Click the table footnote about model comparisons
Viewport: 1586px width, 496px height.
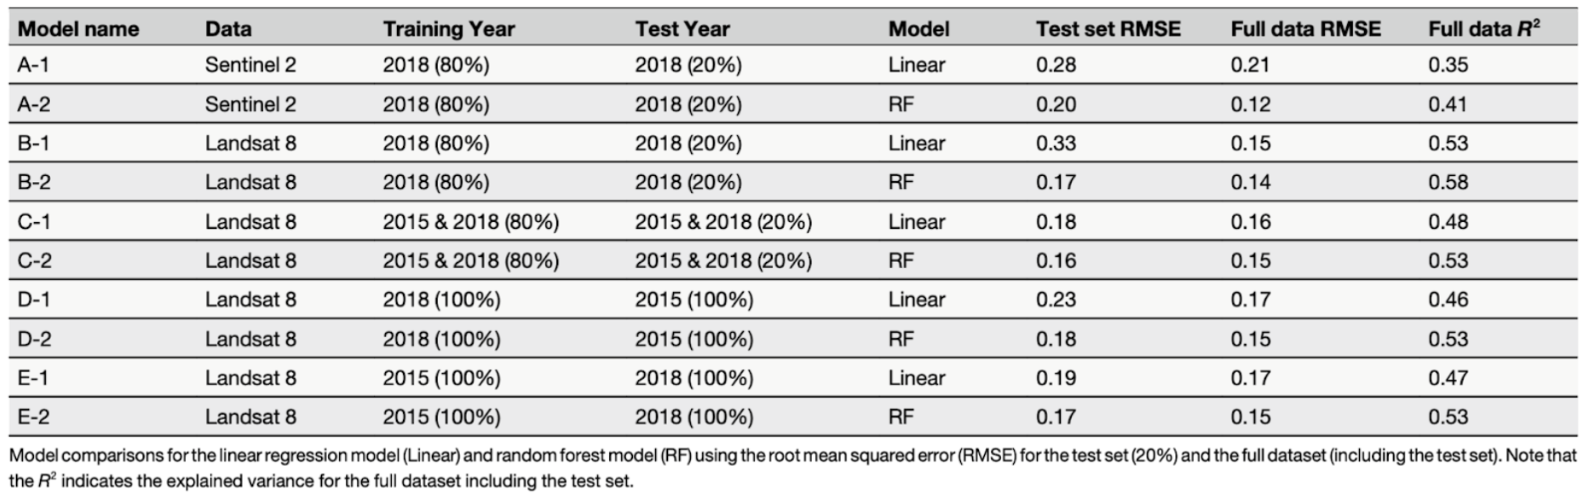[792, 468]
